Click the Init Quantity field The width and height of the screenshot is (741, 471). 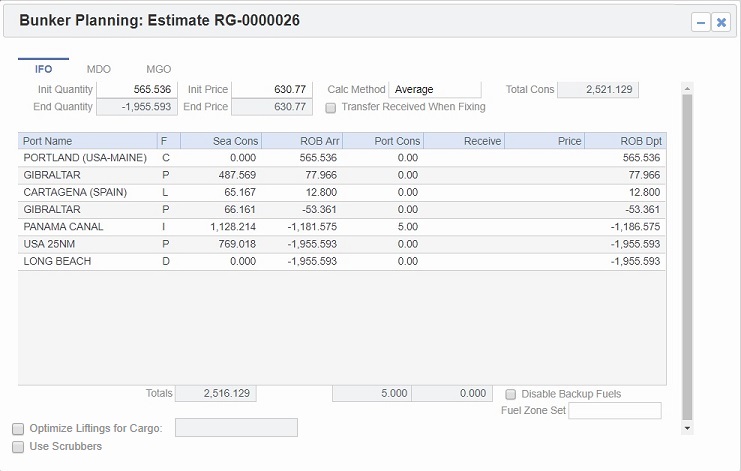click(136, 90)
